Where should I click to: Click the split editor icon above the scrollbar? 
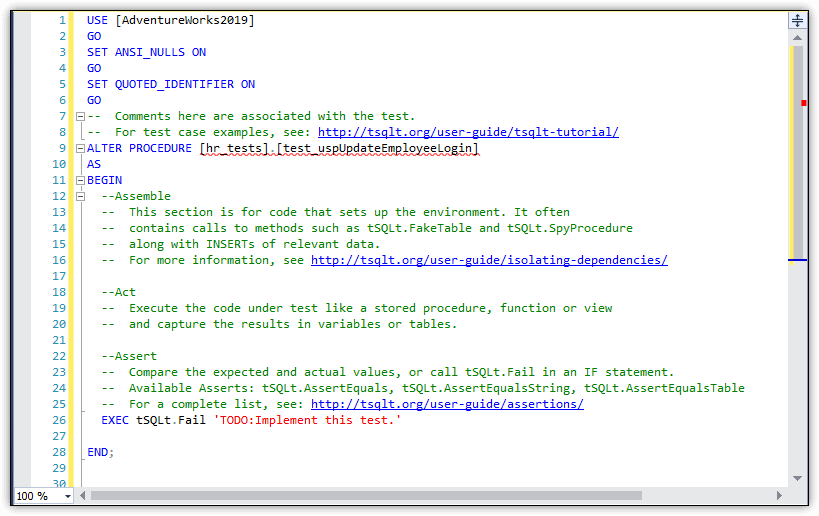(x=798, y=20)
